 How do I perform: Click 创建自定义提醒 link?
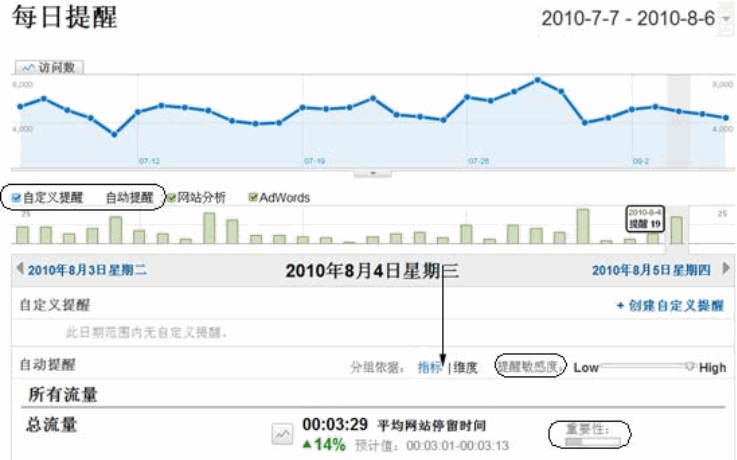669,306
